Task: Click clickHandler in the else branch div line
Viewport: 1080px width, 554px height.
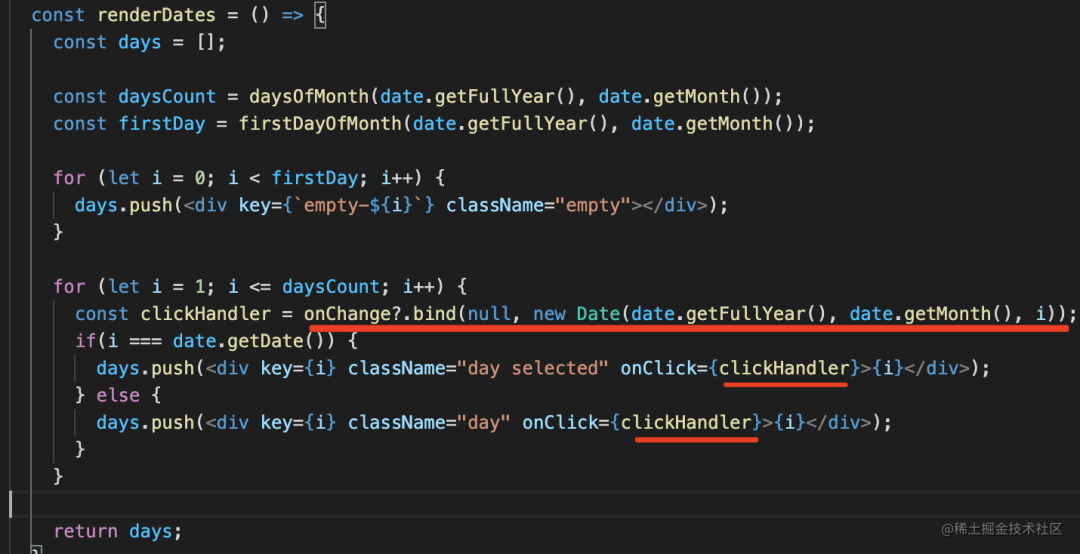Action: tap(686, 423)
